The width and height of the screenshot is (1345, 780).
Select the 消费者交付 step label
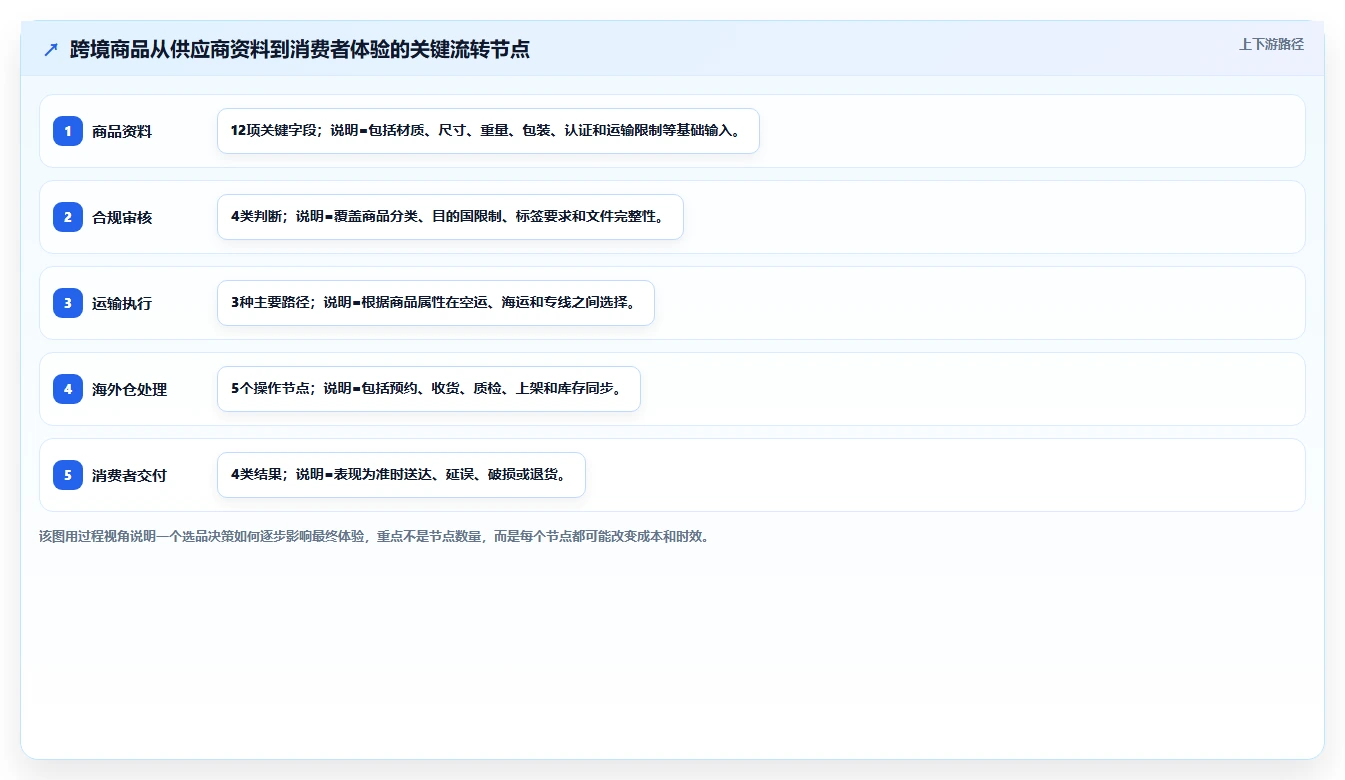pyautogui.click(x=129, y=475)
